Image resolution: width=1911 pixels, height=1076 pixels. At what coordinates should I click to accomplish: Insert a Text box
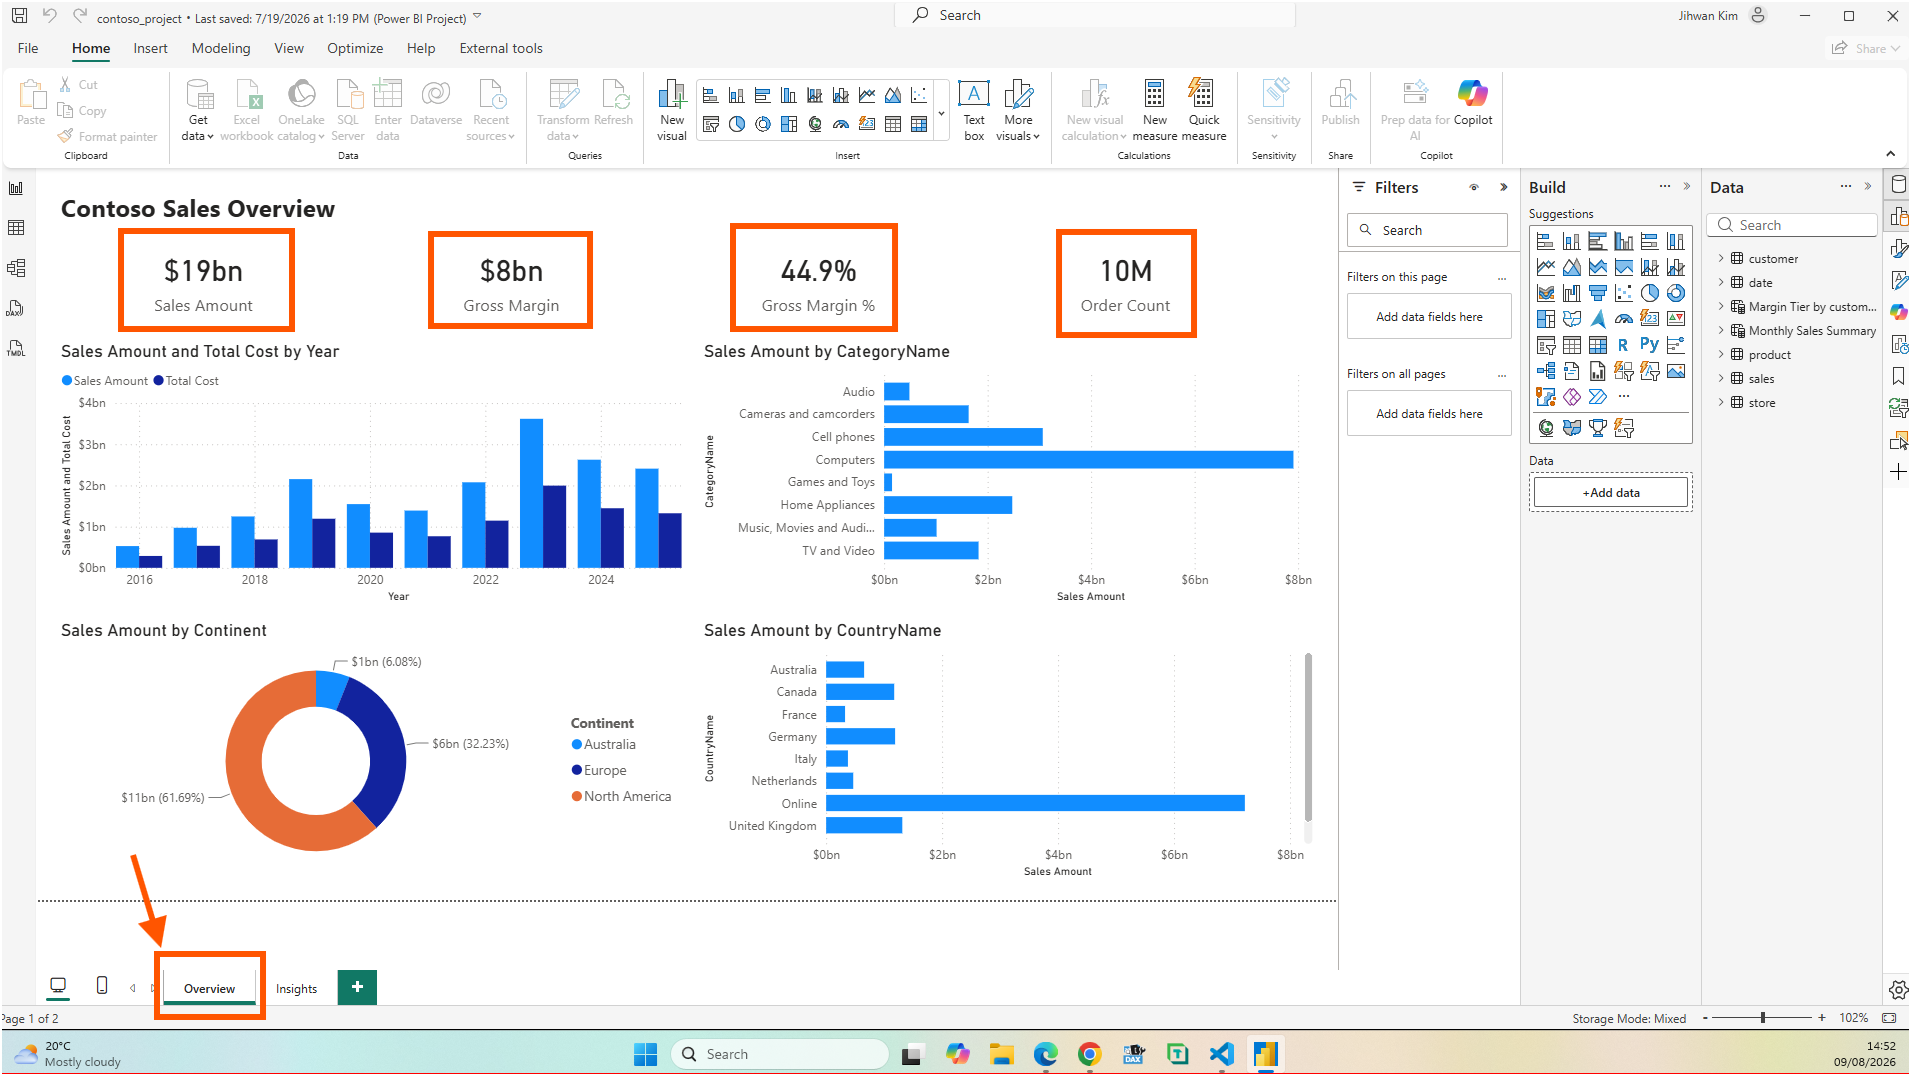[x=974, y=110]
